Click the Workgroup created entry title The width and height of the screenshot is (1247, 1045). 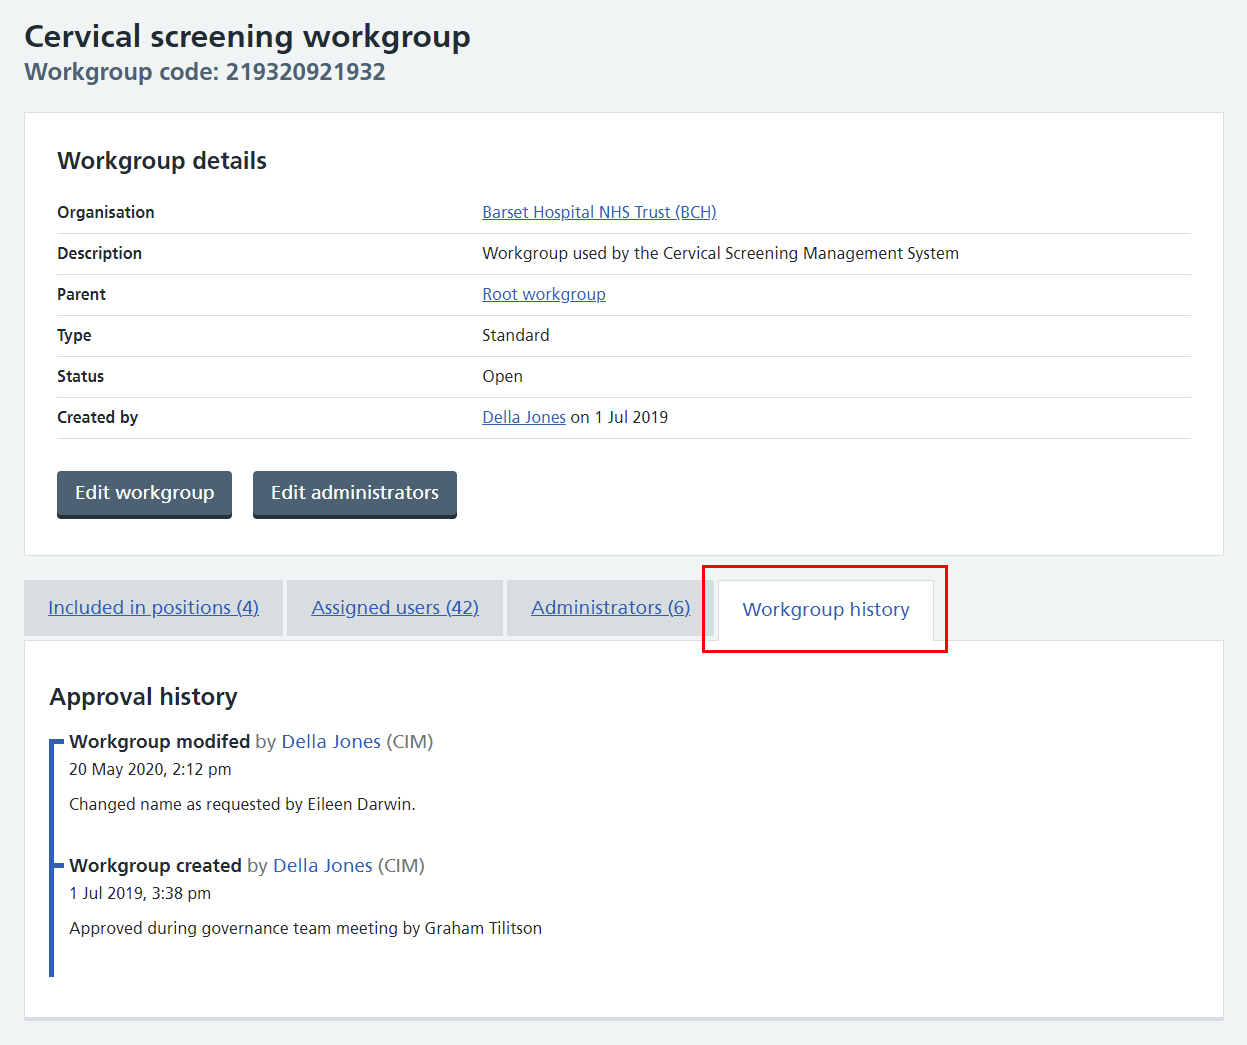[155, 865]
